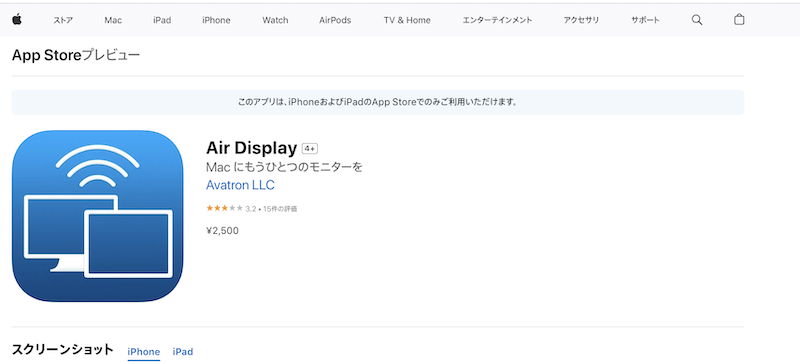
Task: Visit the Avatron LLC developer link
Action: [x=240, y=185]
